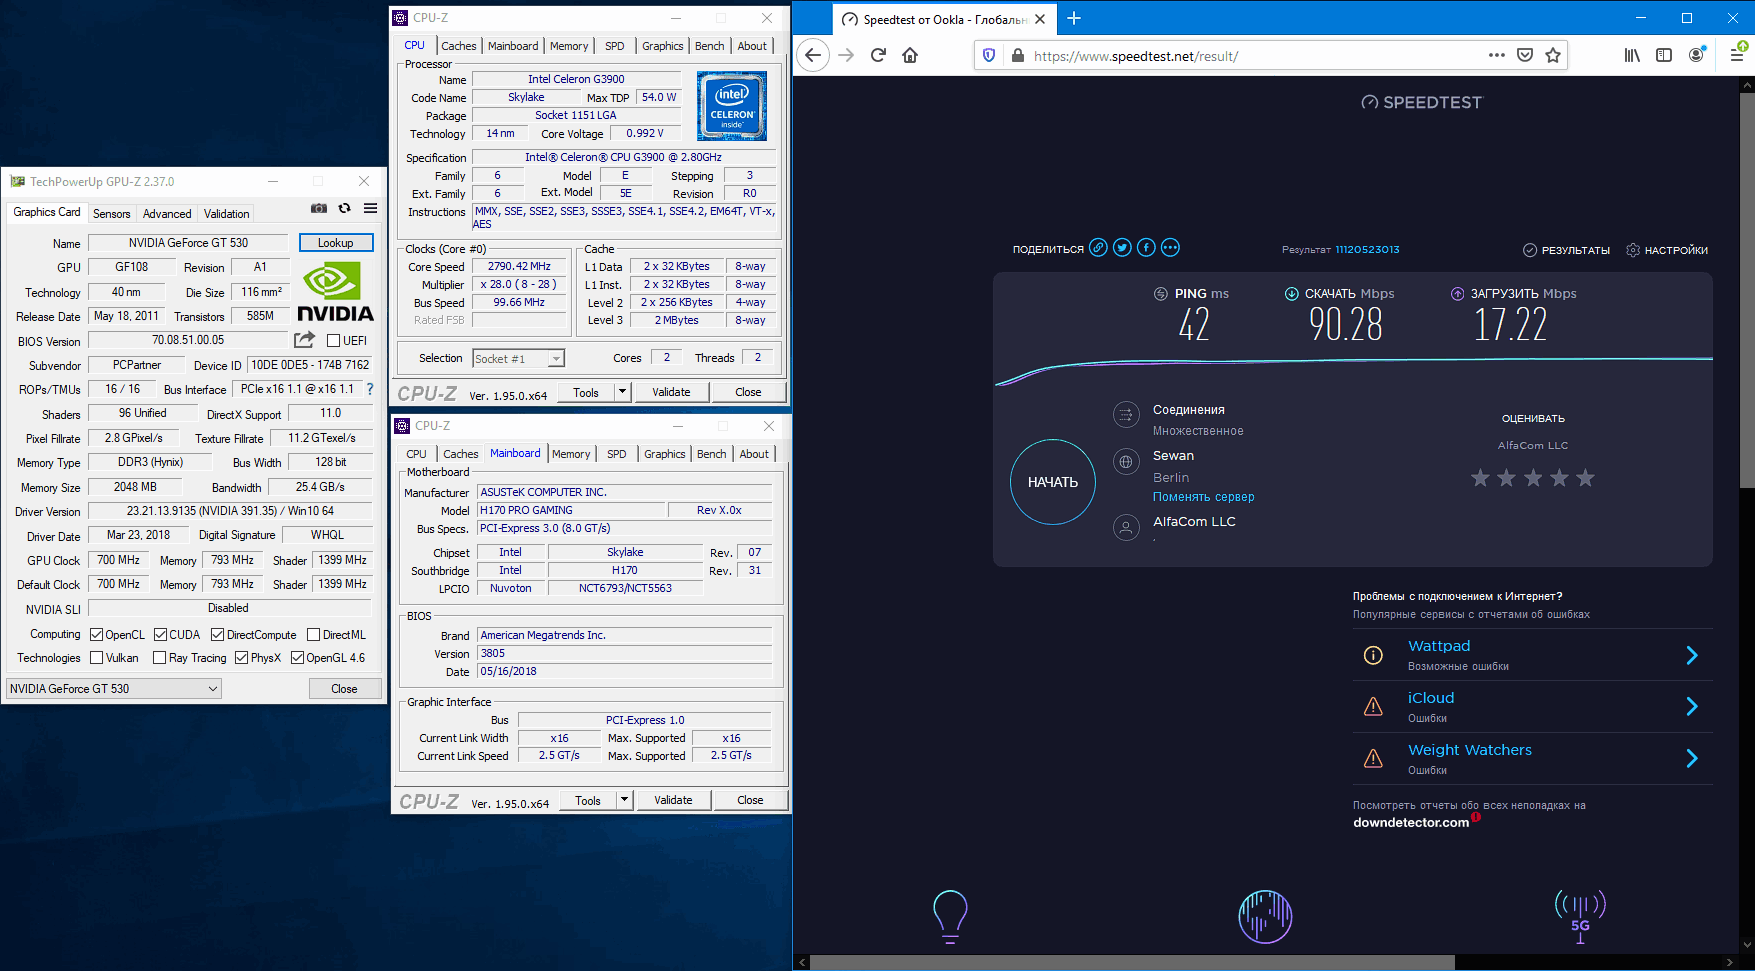Click the BIOS version share/export icon

304,340
